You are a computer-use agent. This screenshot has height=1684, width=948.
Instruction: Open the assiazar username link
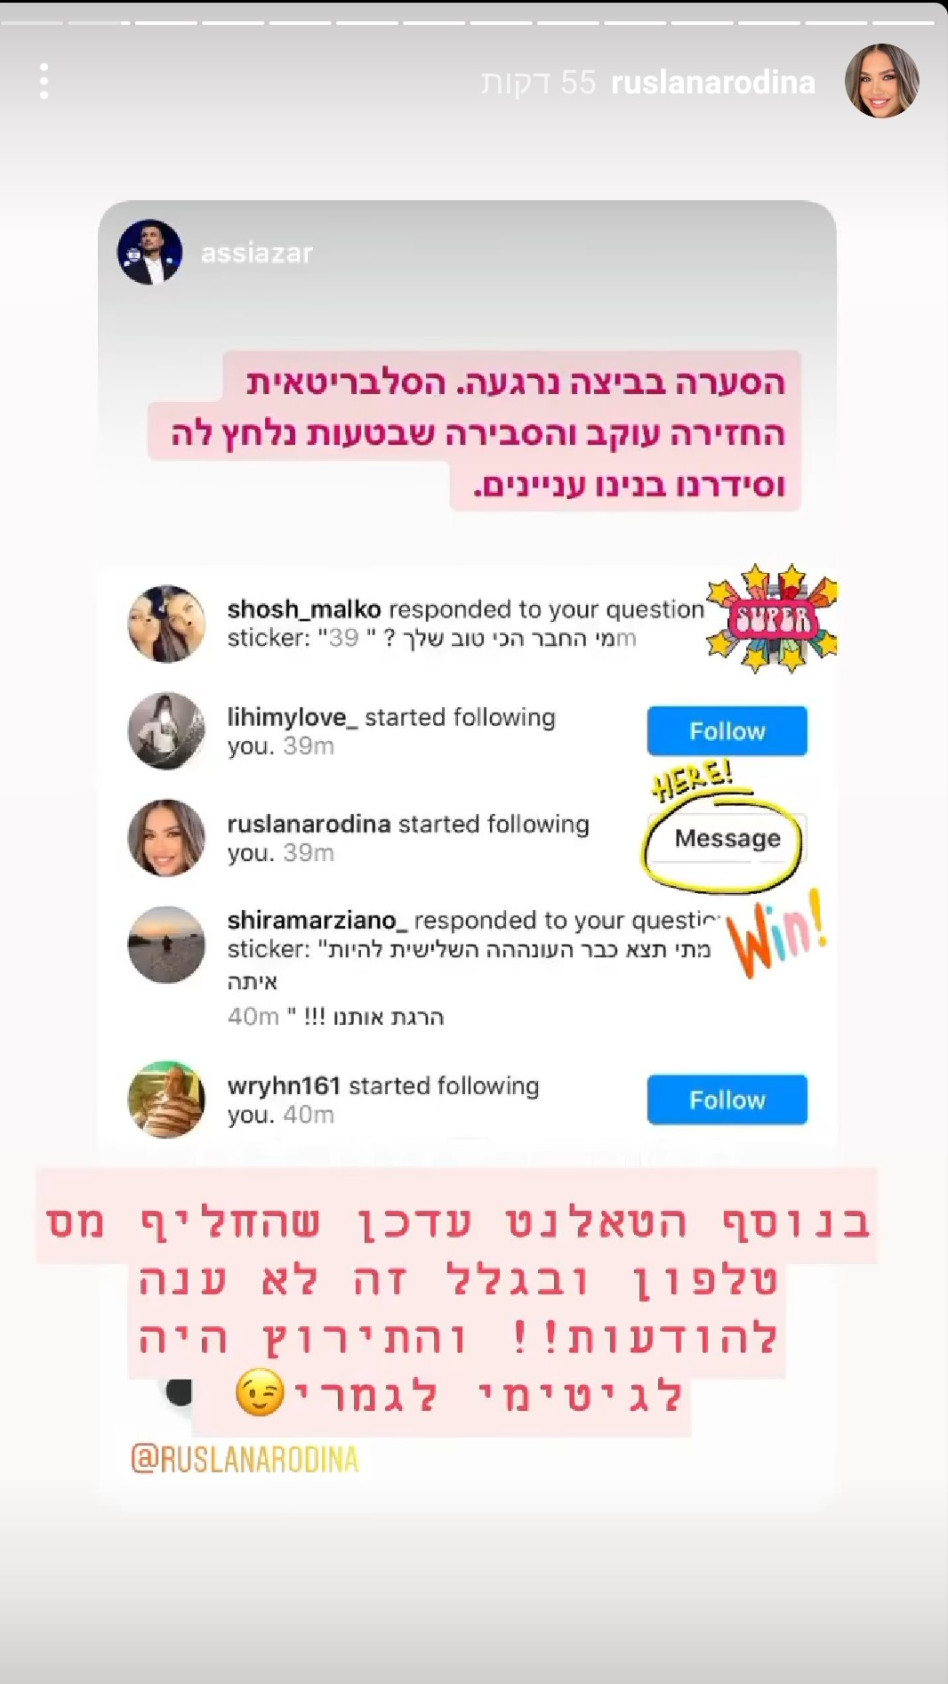[x=257, y=253]
